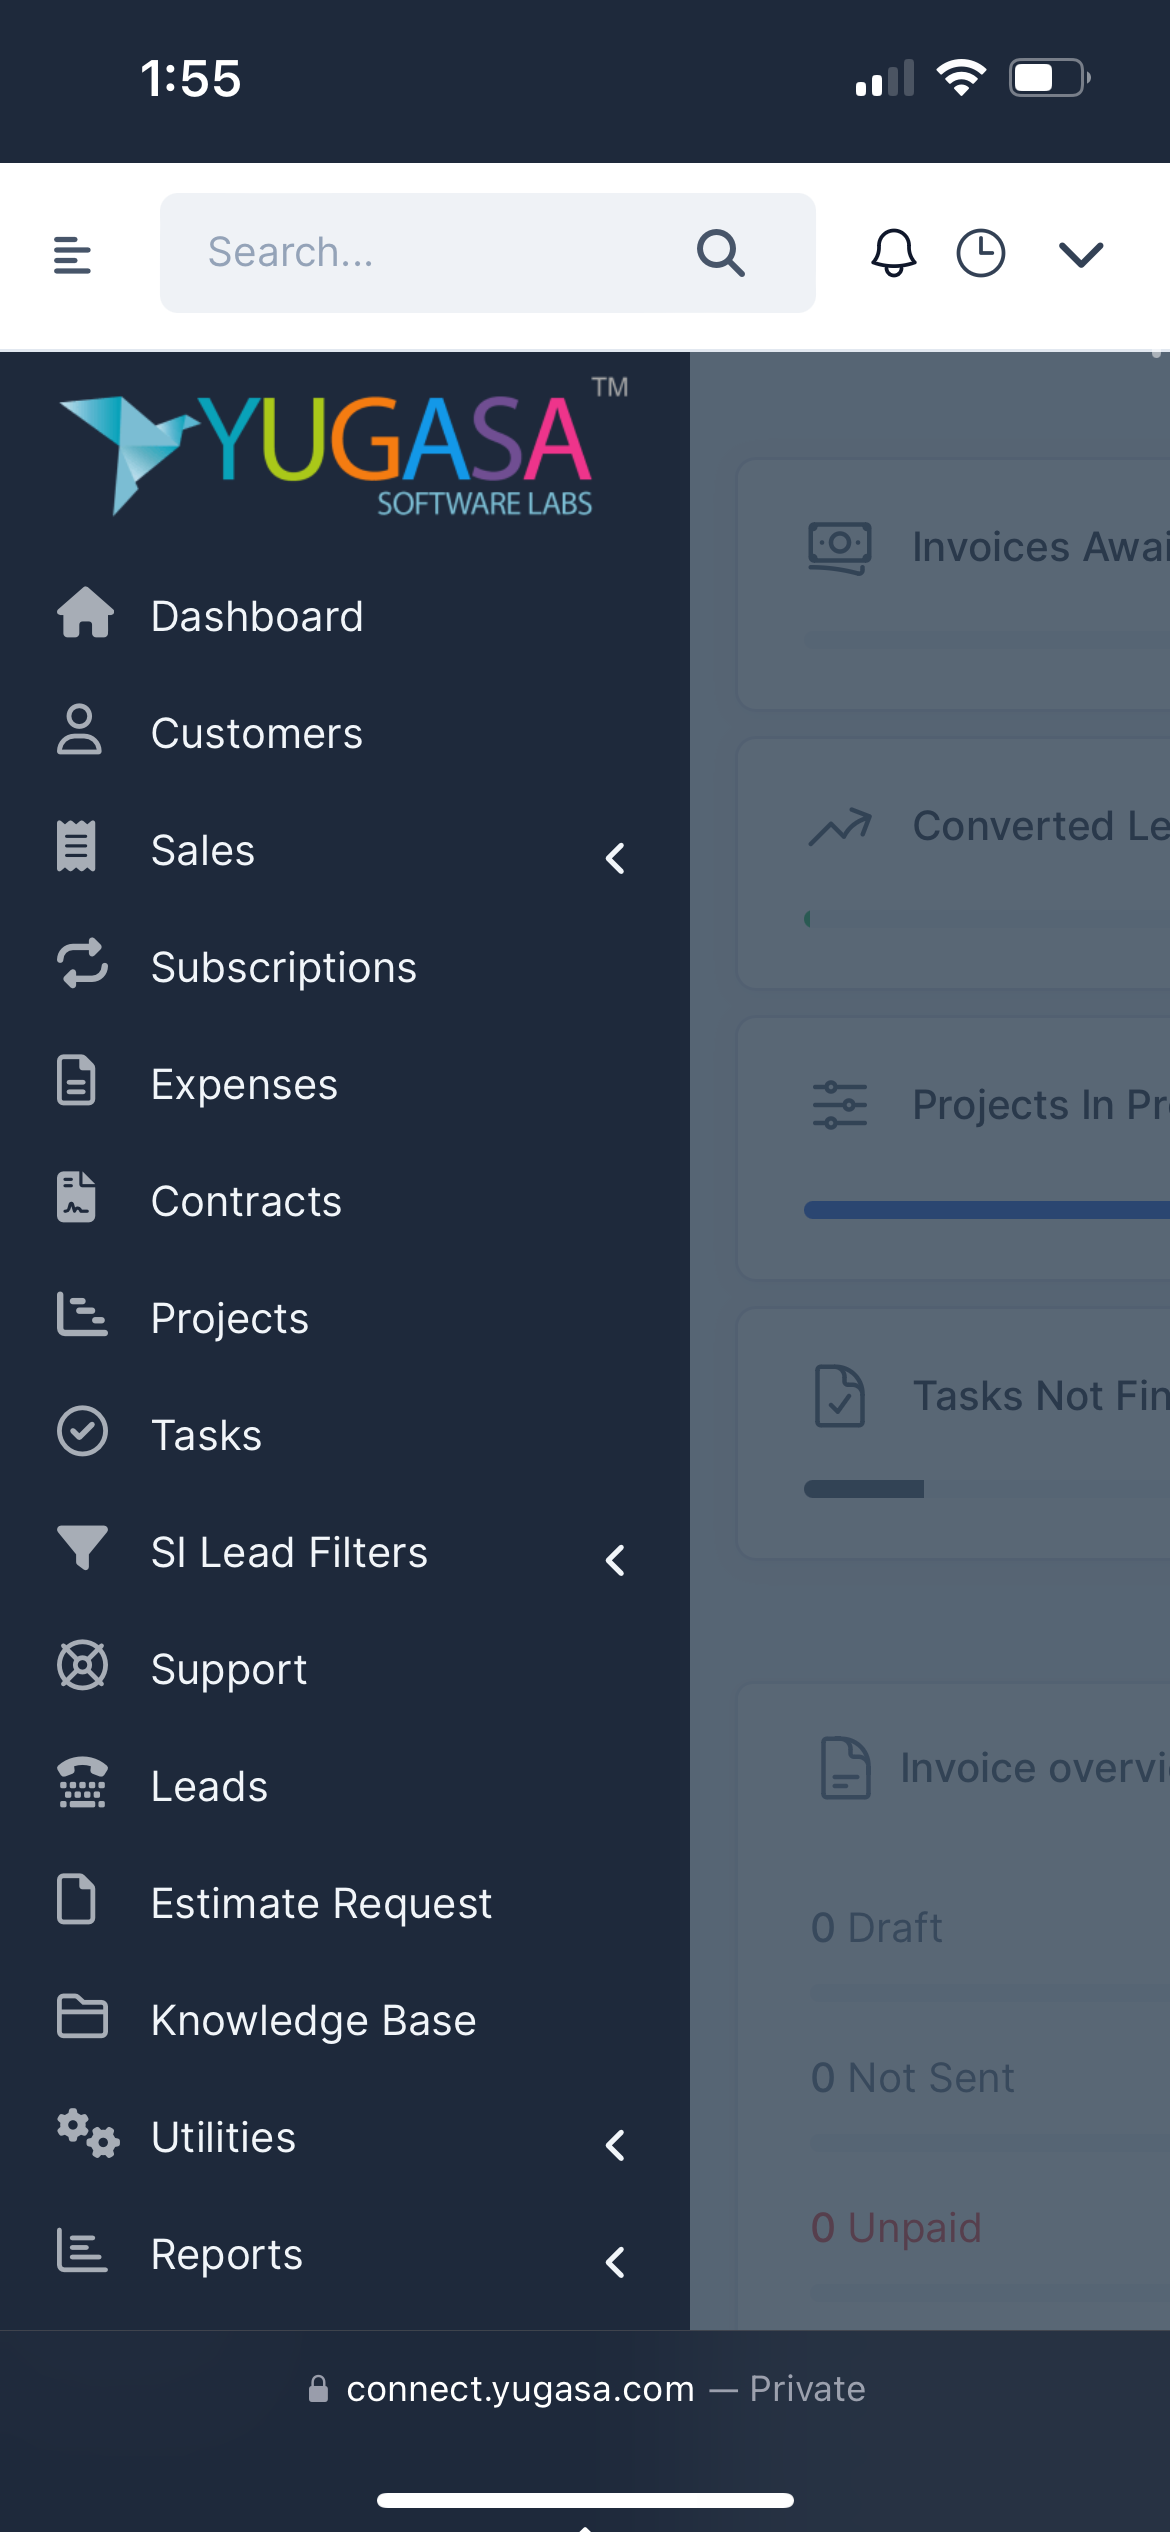Click the Dashboard home icon
This screenshot has width=1170, height=2532.
[85, 612]
